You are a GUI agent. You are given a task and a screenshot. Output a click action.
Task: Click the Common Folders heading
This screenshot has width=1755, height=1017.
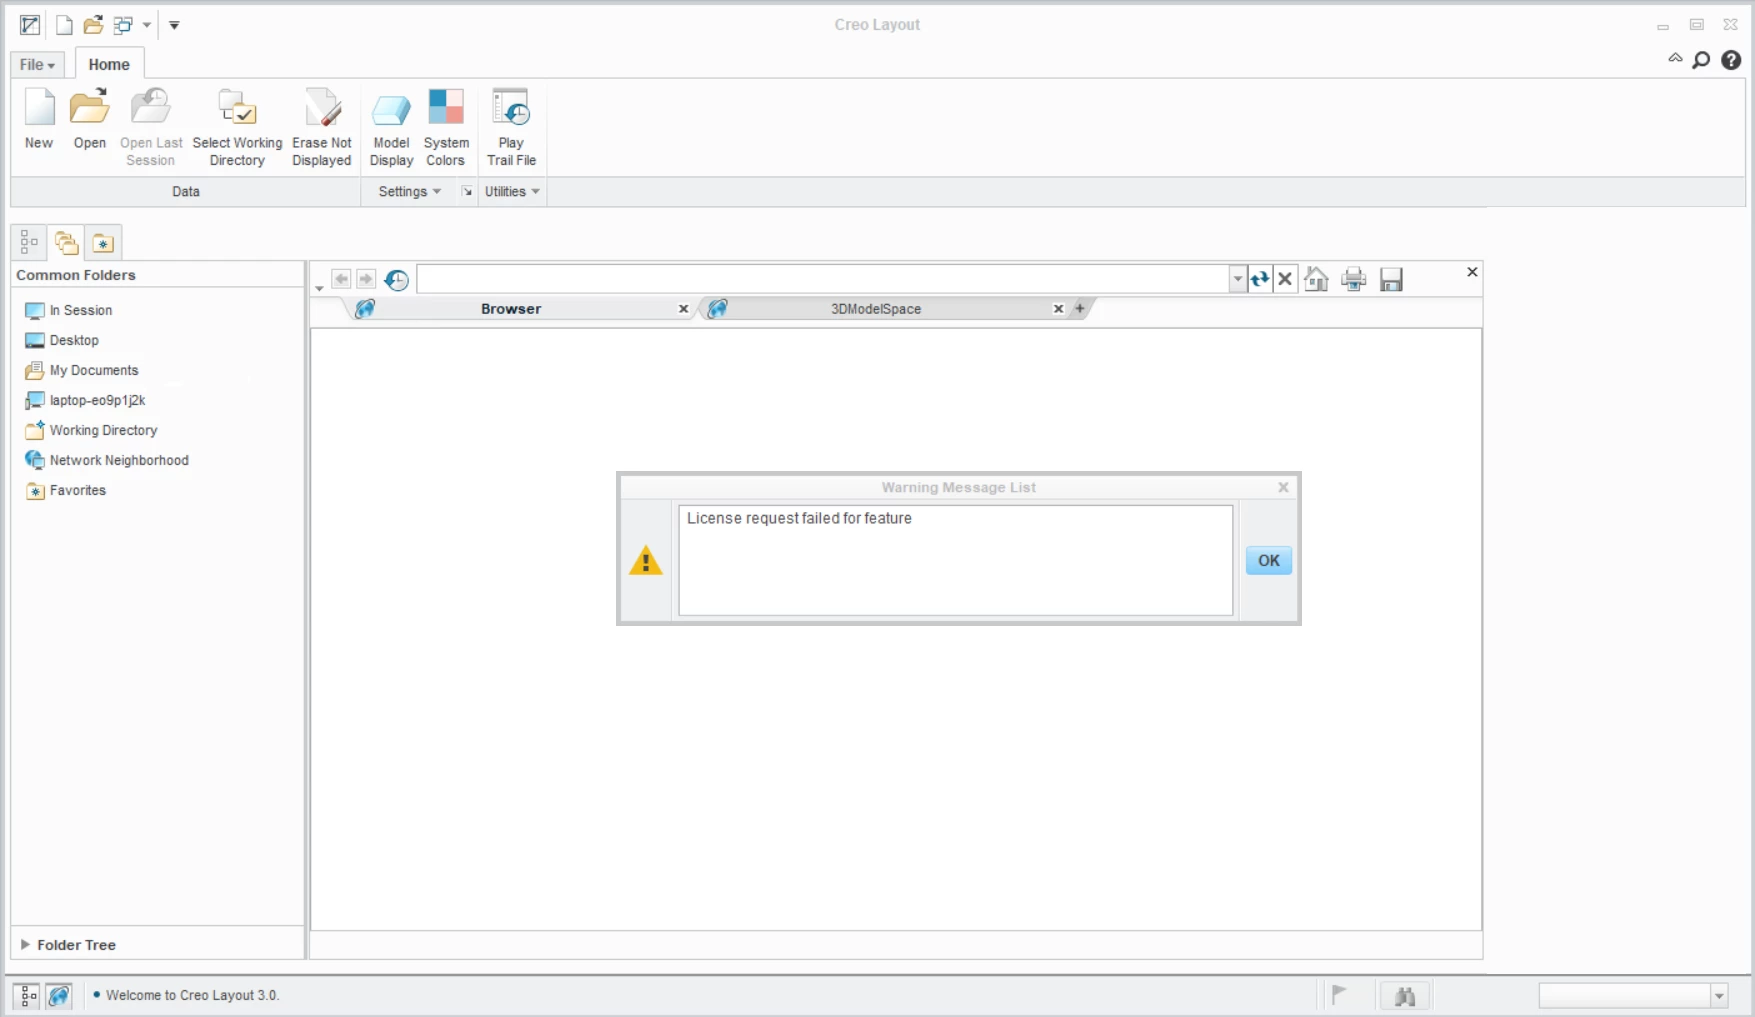click(x=76, y=275)
